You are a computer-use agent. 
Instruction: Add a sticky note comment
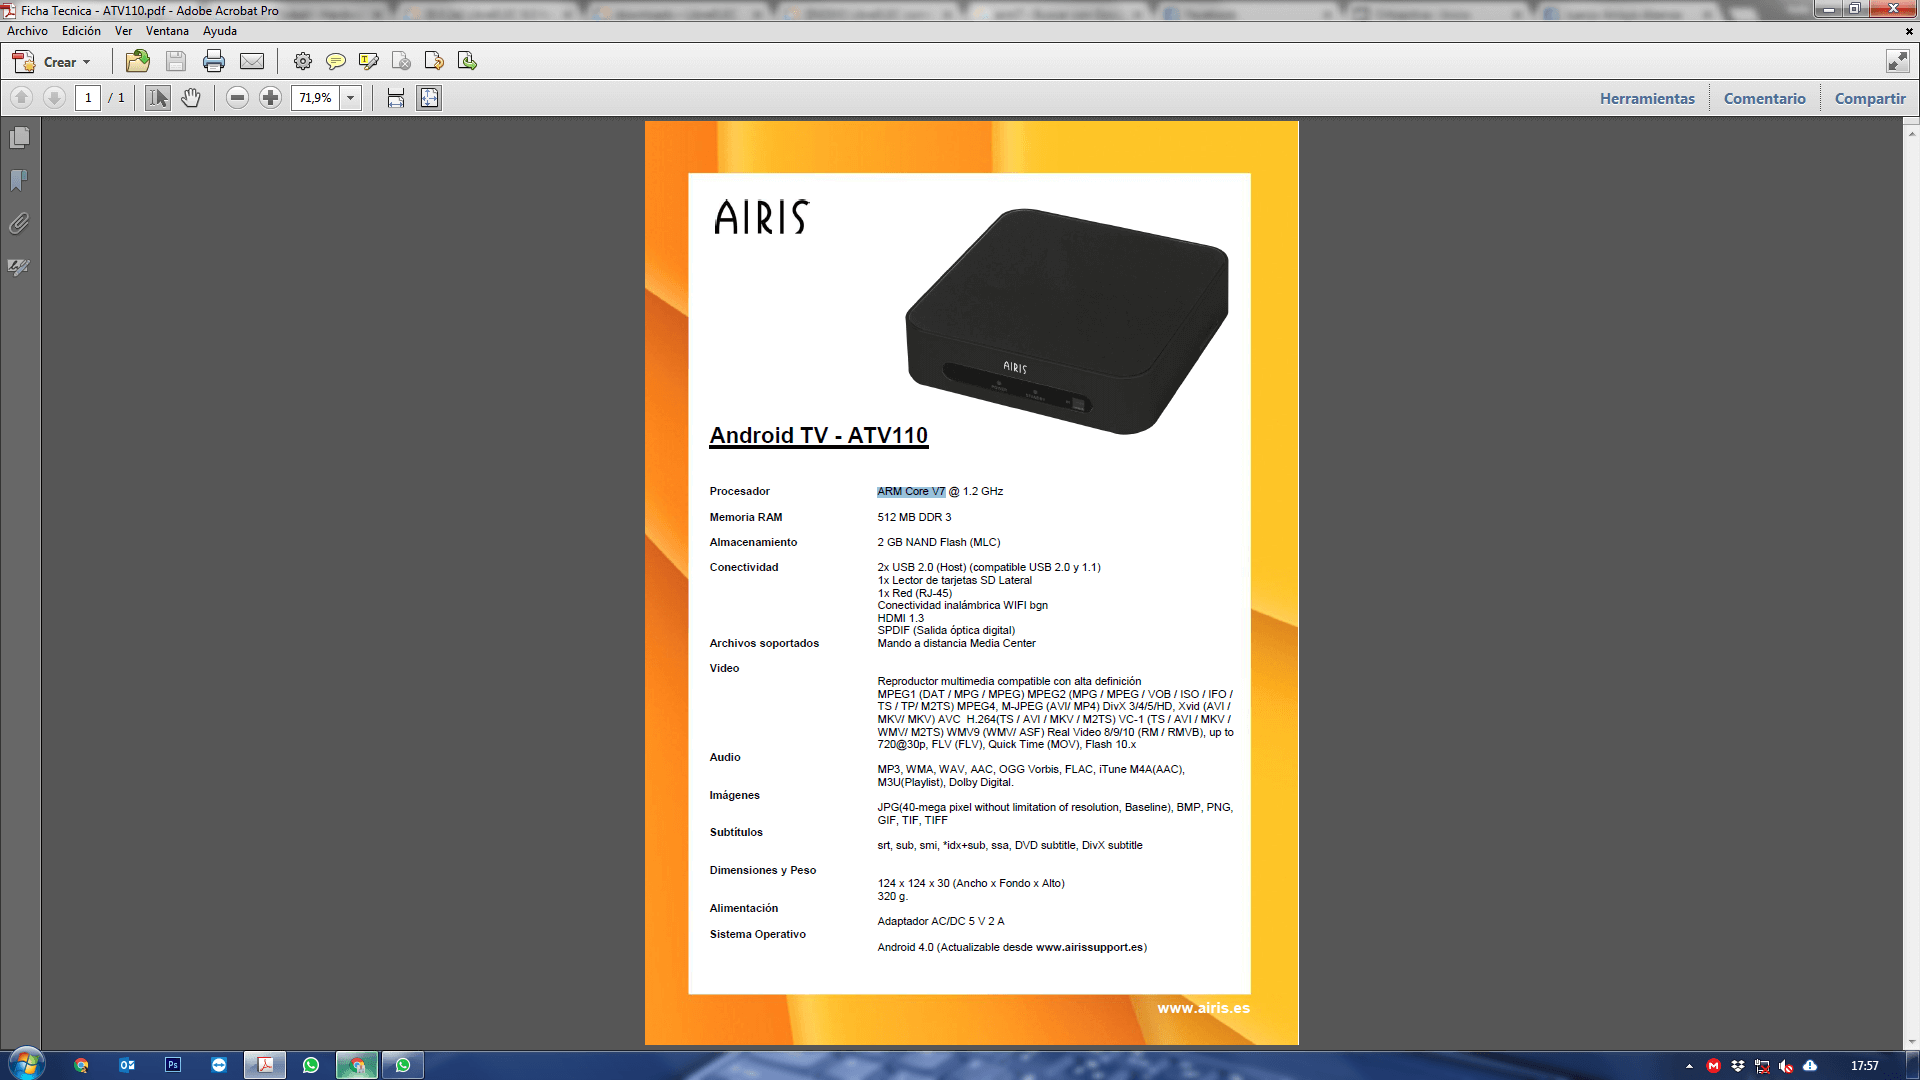click(x=336, y=62)
